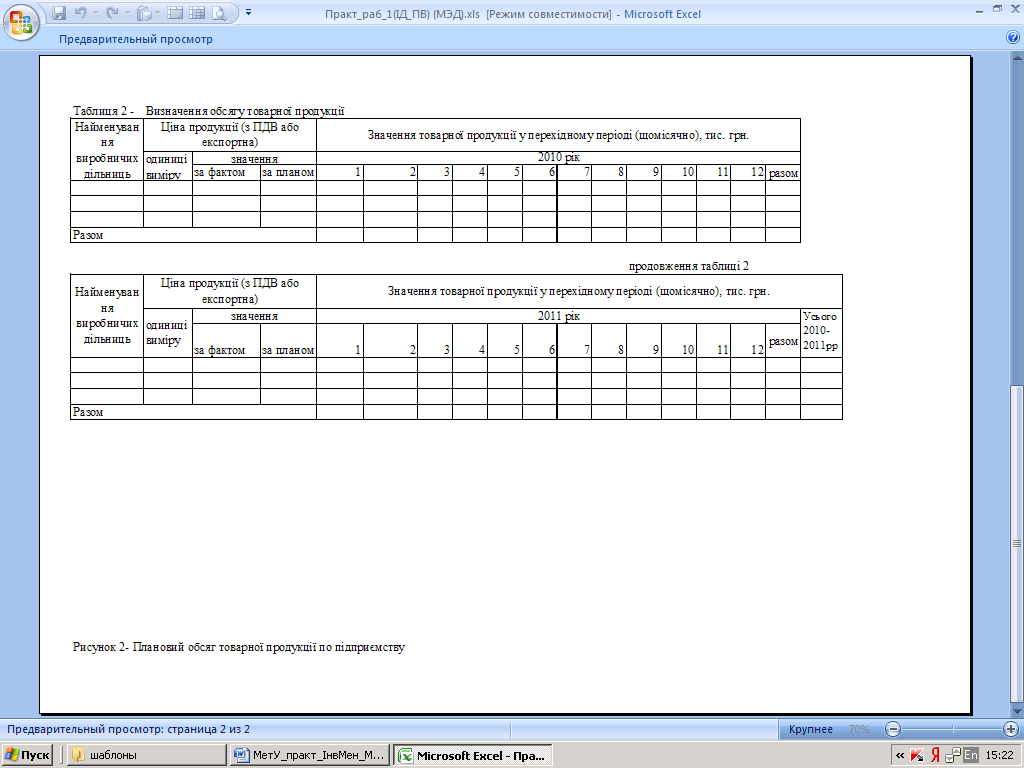Open the Undo history dropdown arrow
The image size is (1024, 768).
(x=95, y=13)
